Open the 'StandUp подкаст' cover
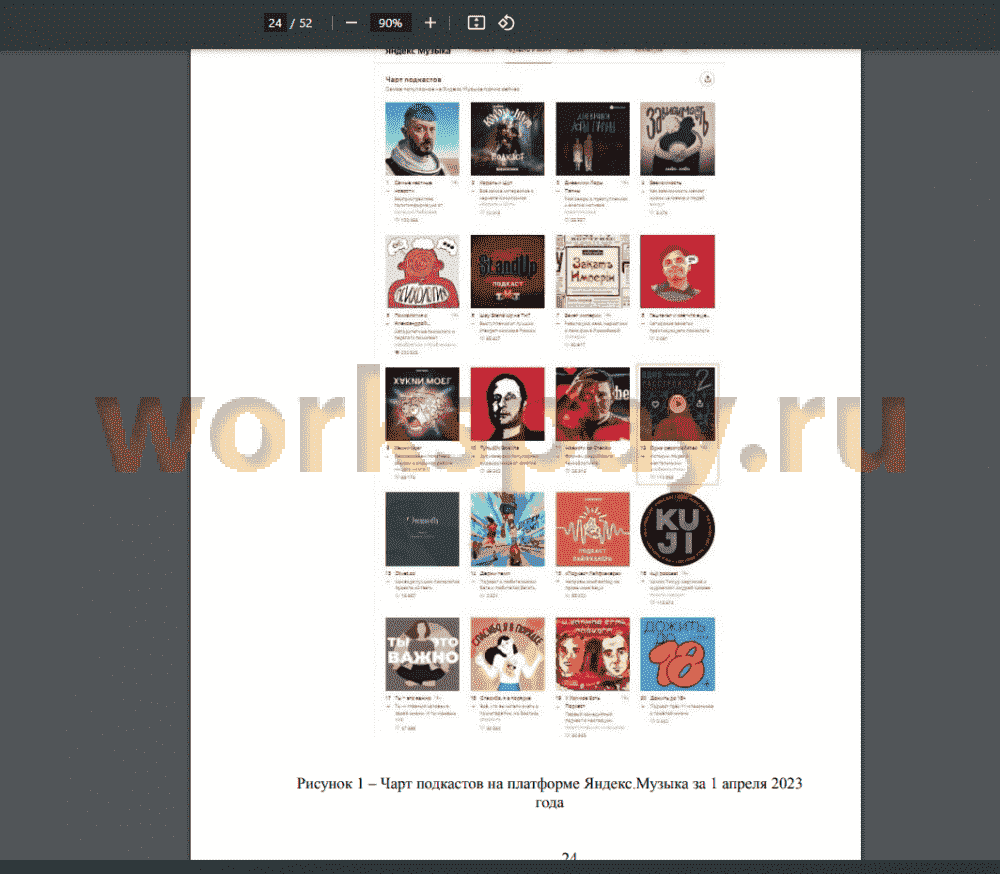Image resolution: width=1000 pixels, height=874 pixels. tap(508, 272)
